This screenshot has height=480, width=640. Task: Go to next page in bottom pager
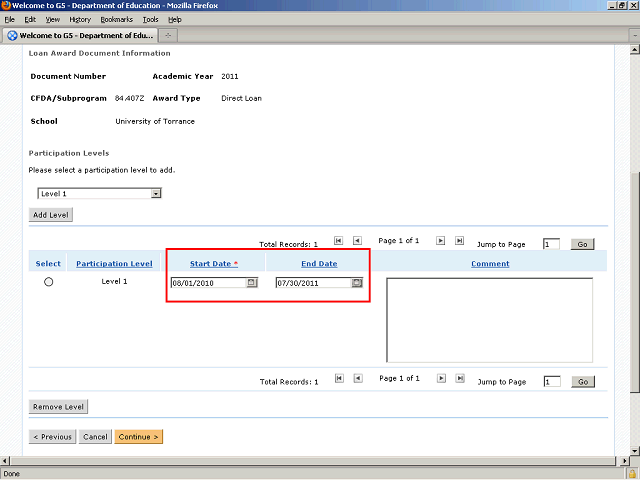441,378
